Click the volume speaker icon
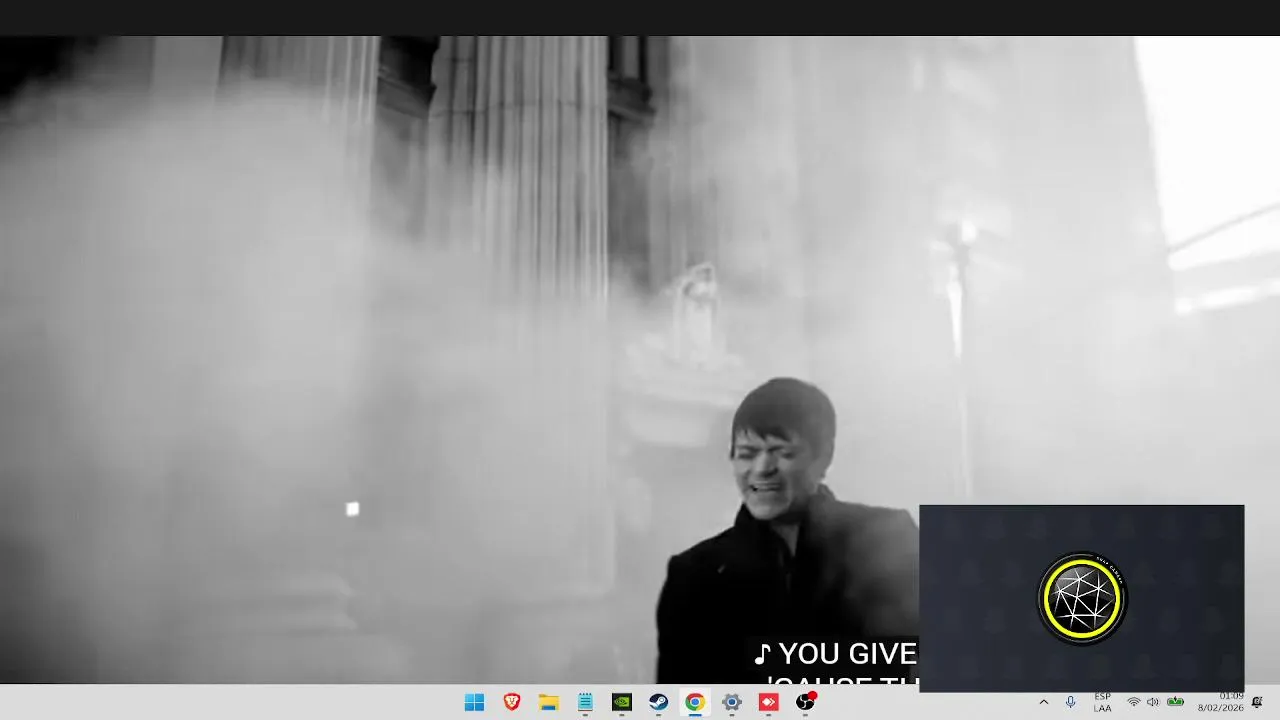 1153,702
